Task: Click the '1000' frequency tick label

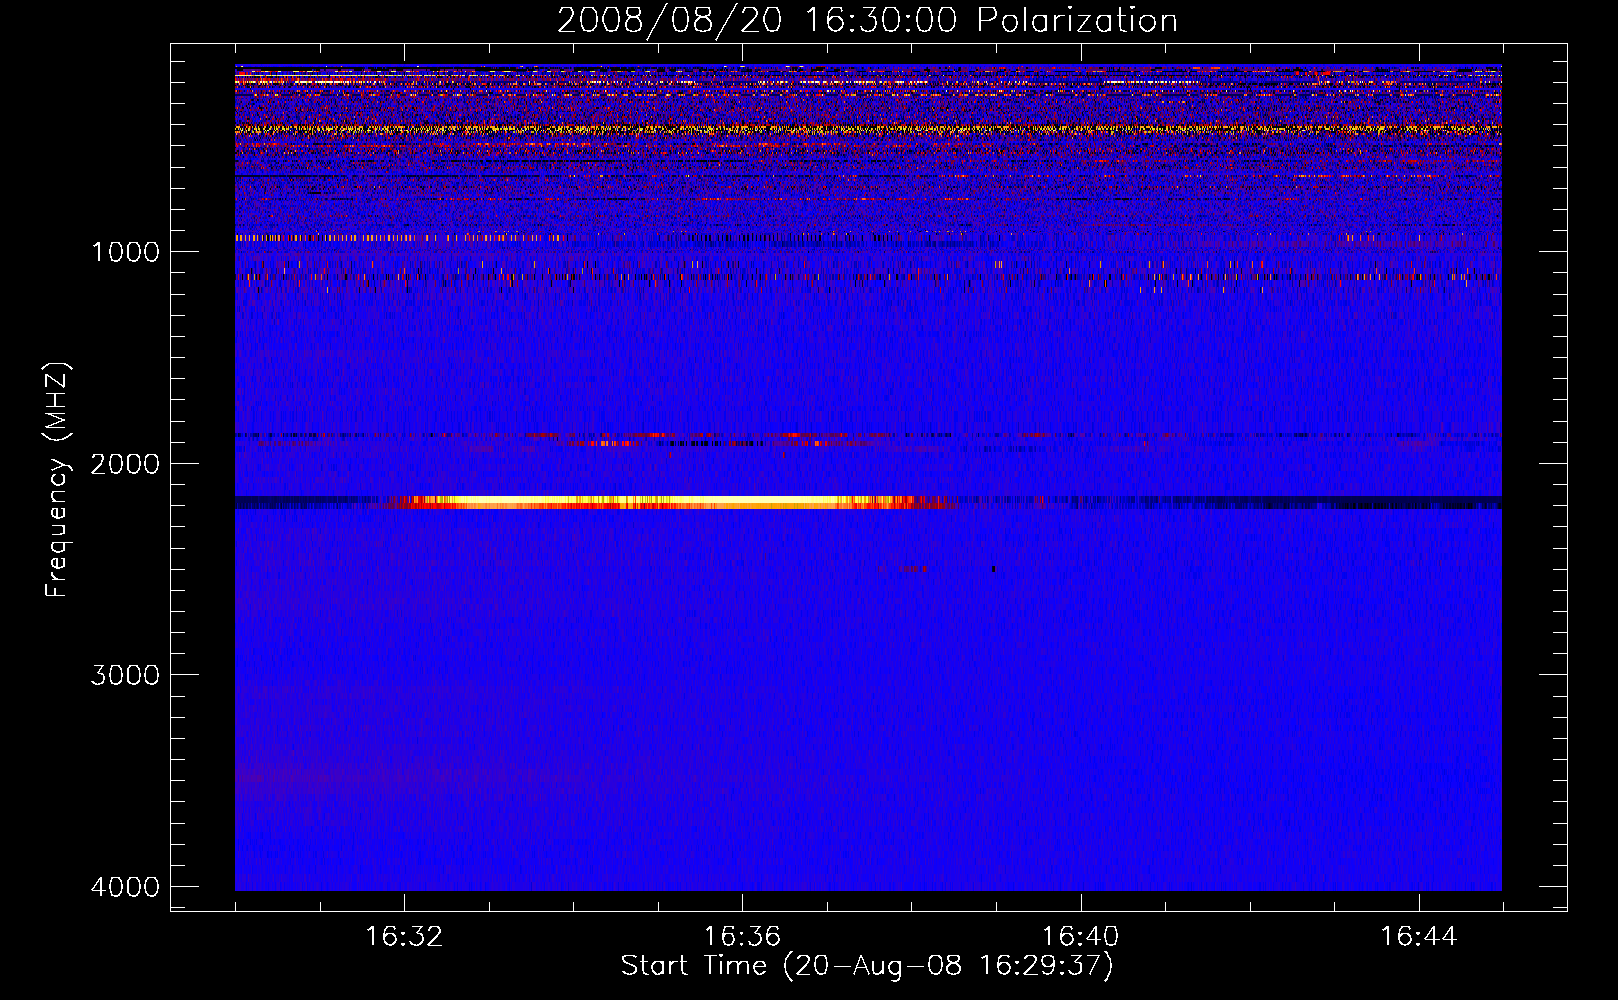Action: coord(125,252)
